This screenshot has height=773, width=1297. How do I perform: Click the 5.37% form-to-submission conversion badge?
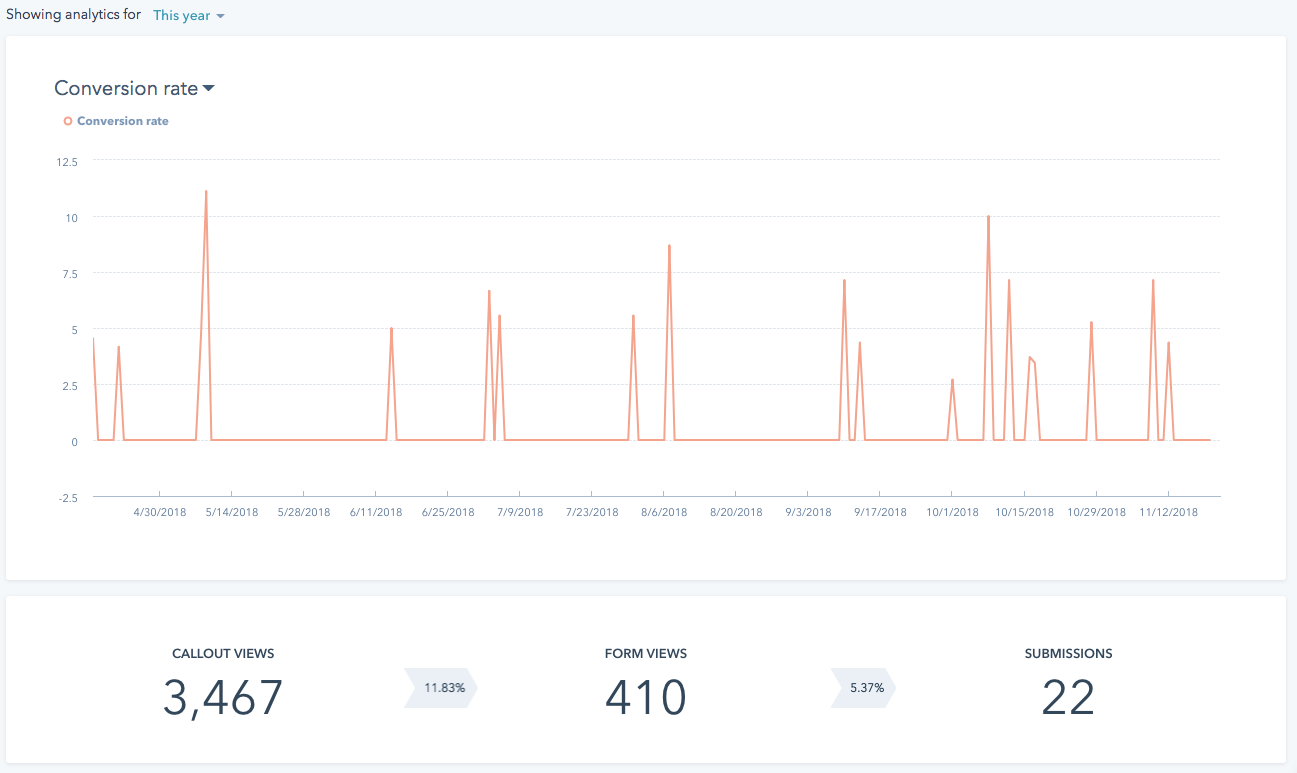(x=864, y=688)
